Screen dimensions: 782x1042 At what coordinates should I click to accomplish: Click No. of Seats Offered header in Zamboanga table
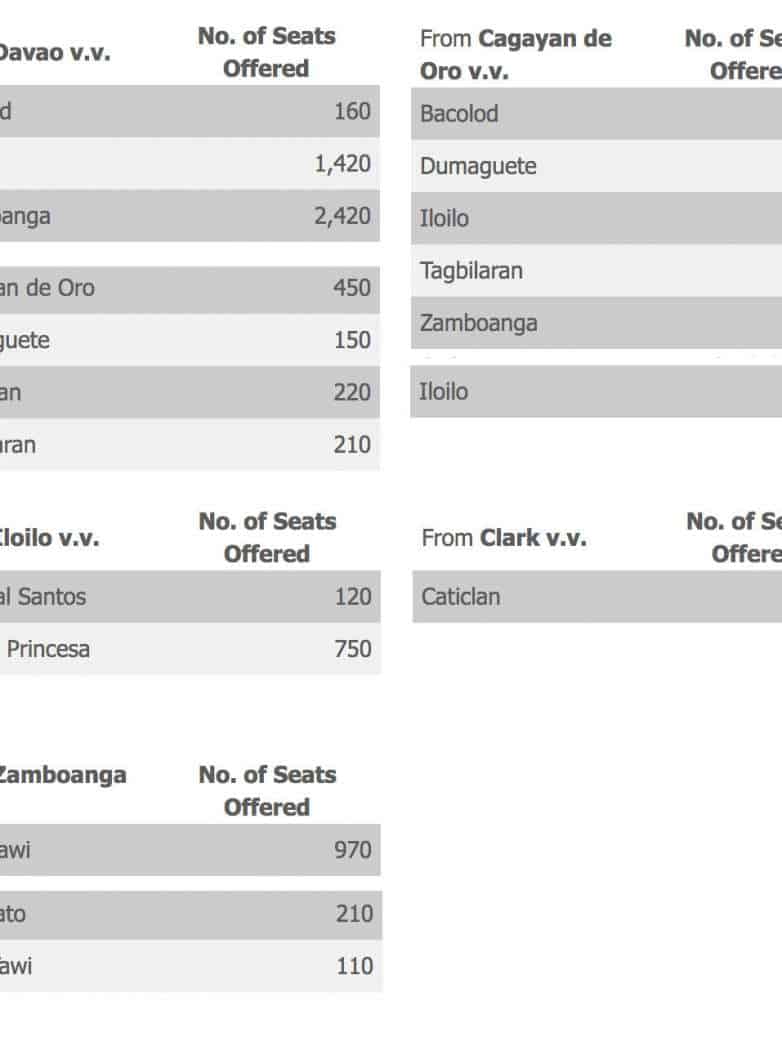[267, 790]
